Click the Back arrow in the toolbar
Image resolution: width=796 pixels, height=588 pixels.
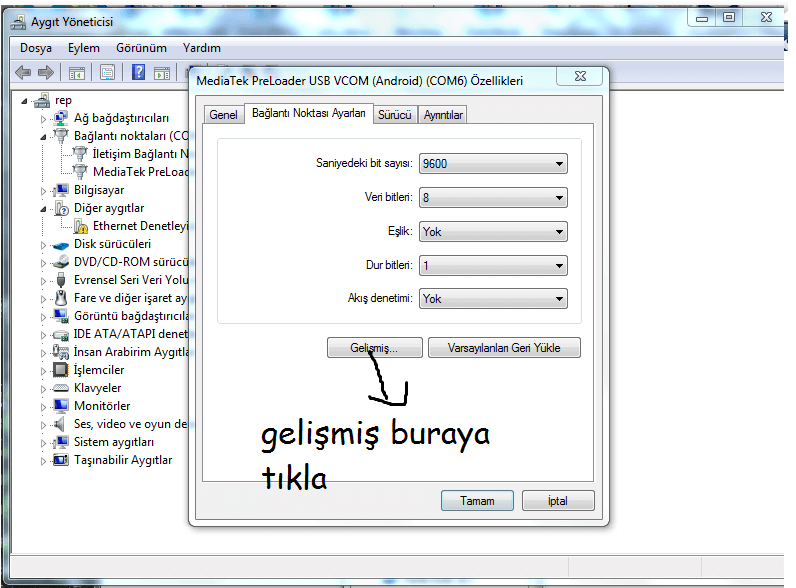point(23,72)
